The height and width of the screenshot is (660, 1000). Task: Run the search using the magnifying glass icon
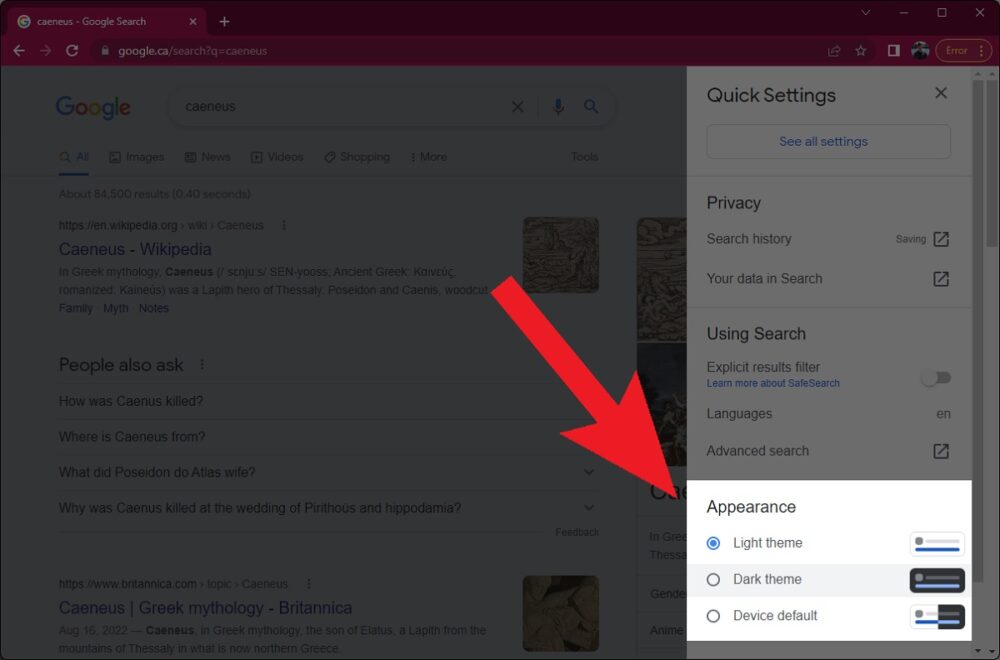pos(592,107)
